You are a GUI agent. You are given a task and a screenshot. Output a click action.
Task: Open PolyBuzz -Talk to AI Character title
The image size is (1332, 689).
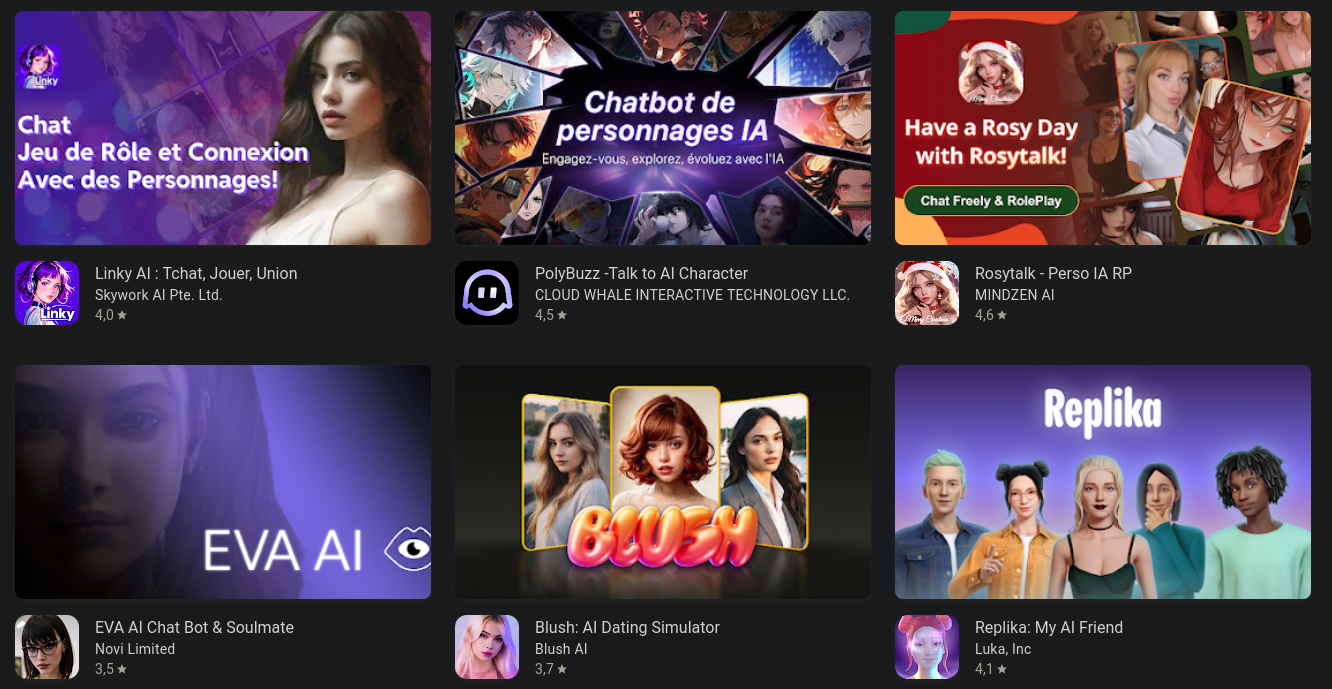[x=641, y=273]
